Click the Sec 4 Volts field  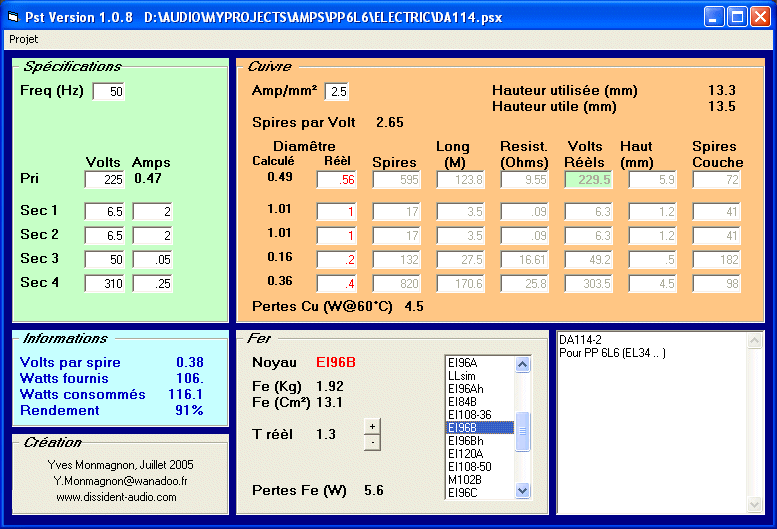coord(104,284)
